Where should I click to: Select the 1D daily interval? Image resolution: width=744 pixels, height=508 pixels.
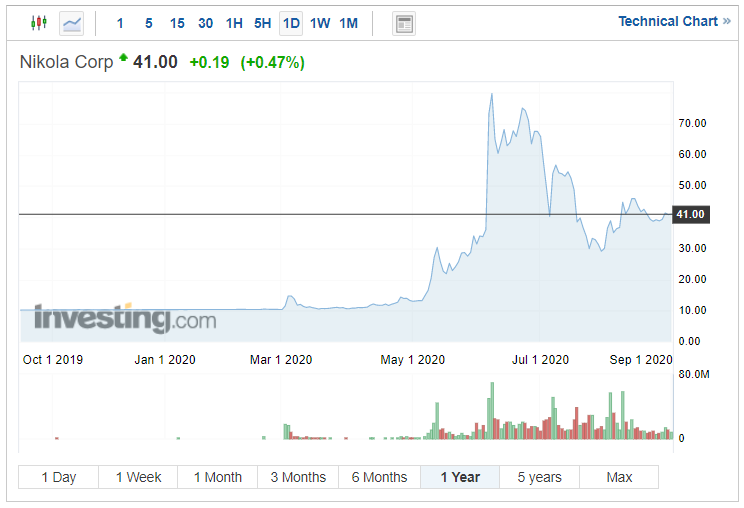click(x=291, y=23)
